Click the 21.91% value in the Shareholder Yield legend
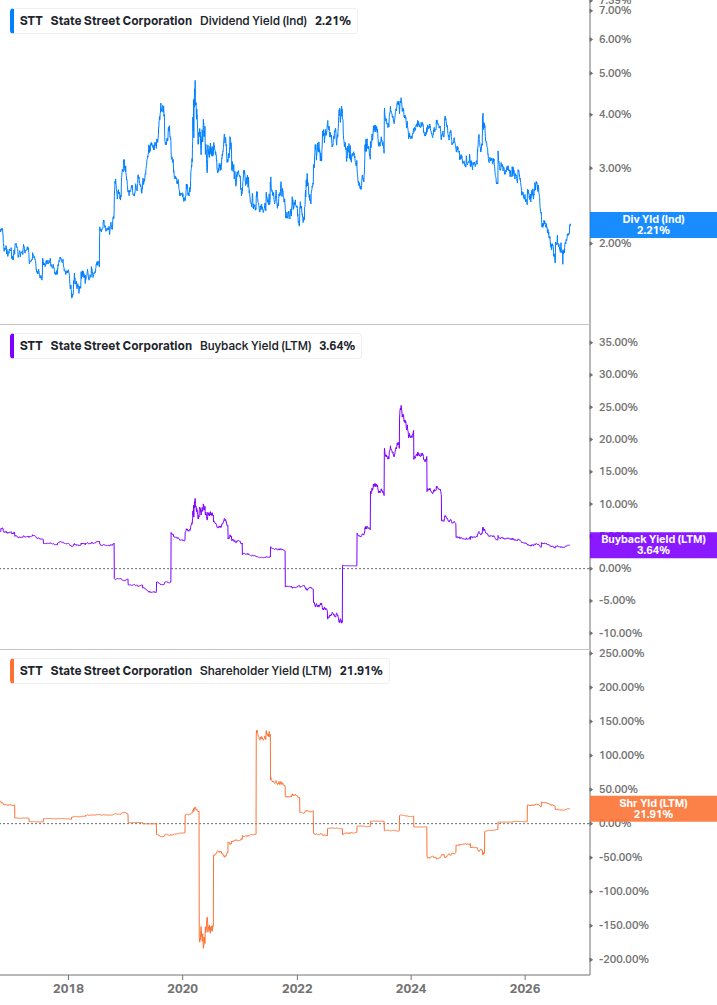717x1005 pixels. click(361, 671)
